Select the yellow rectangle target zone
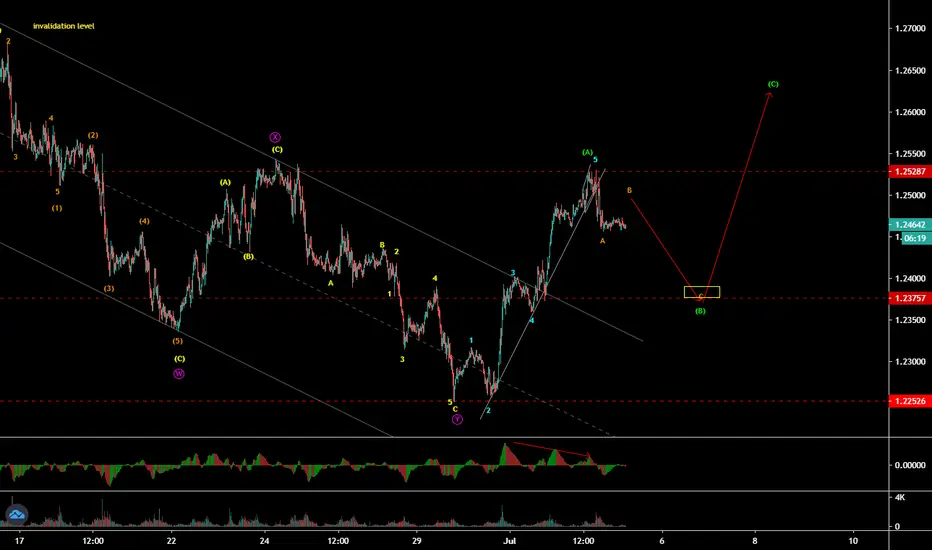 [701, 292]
